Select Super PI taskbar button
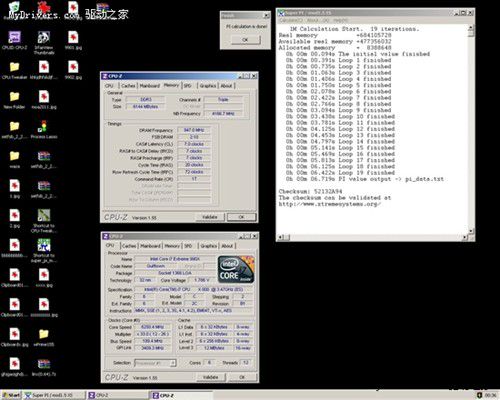 (53, 395)
